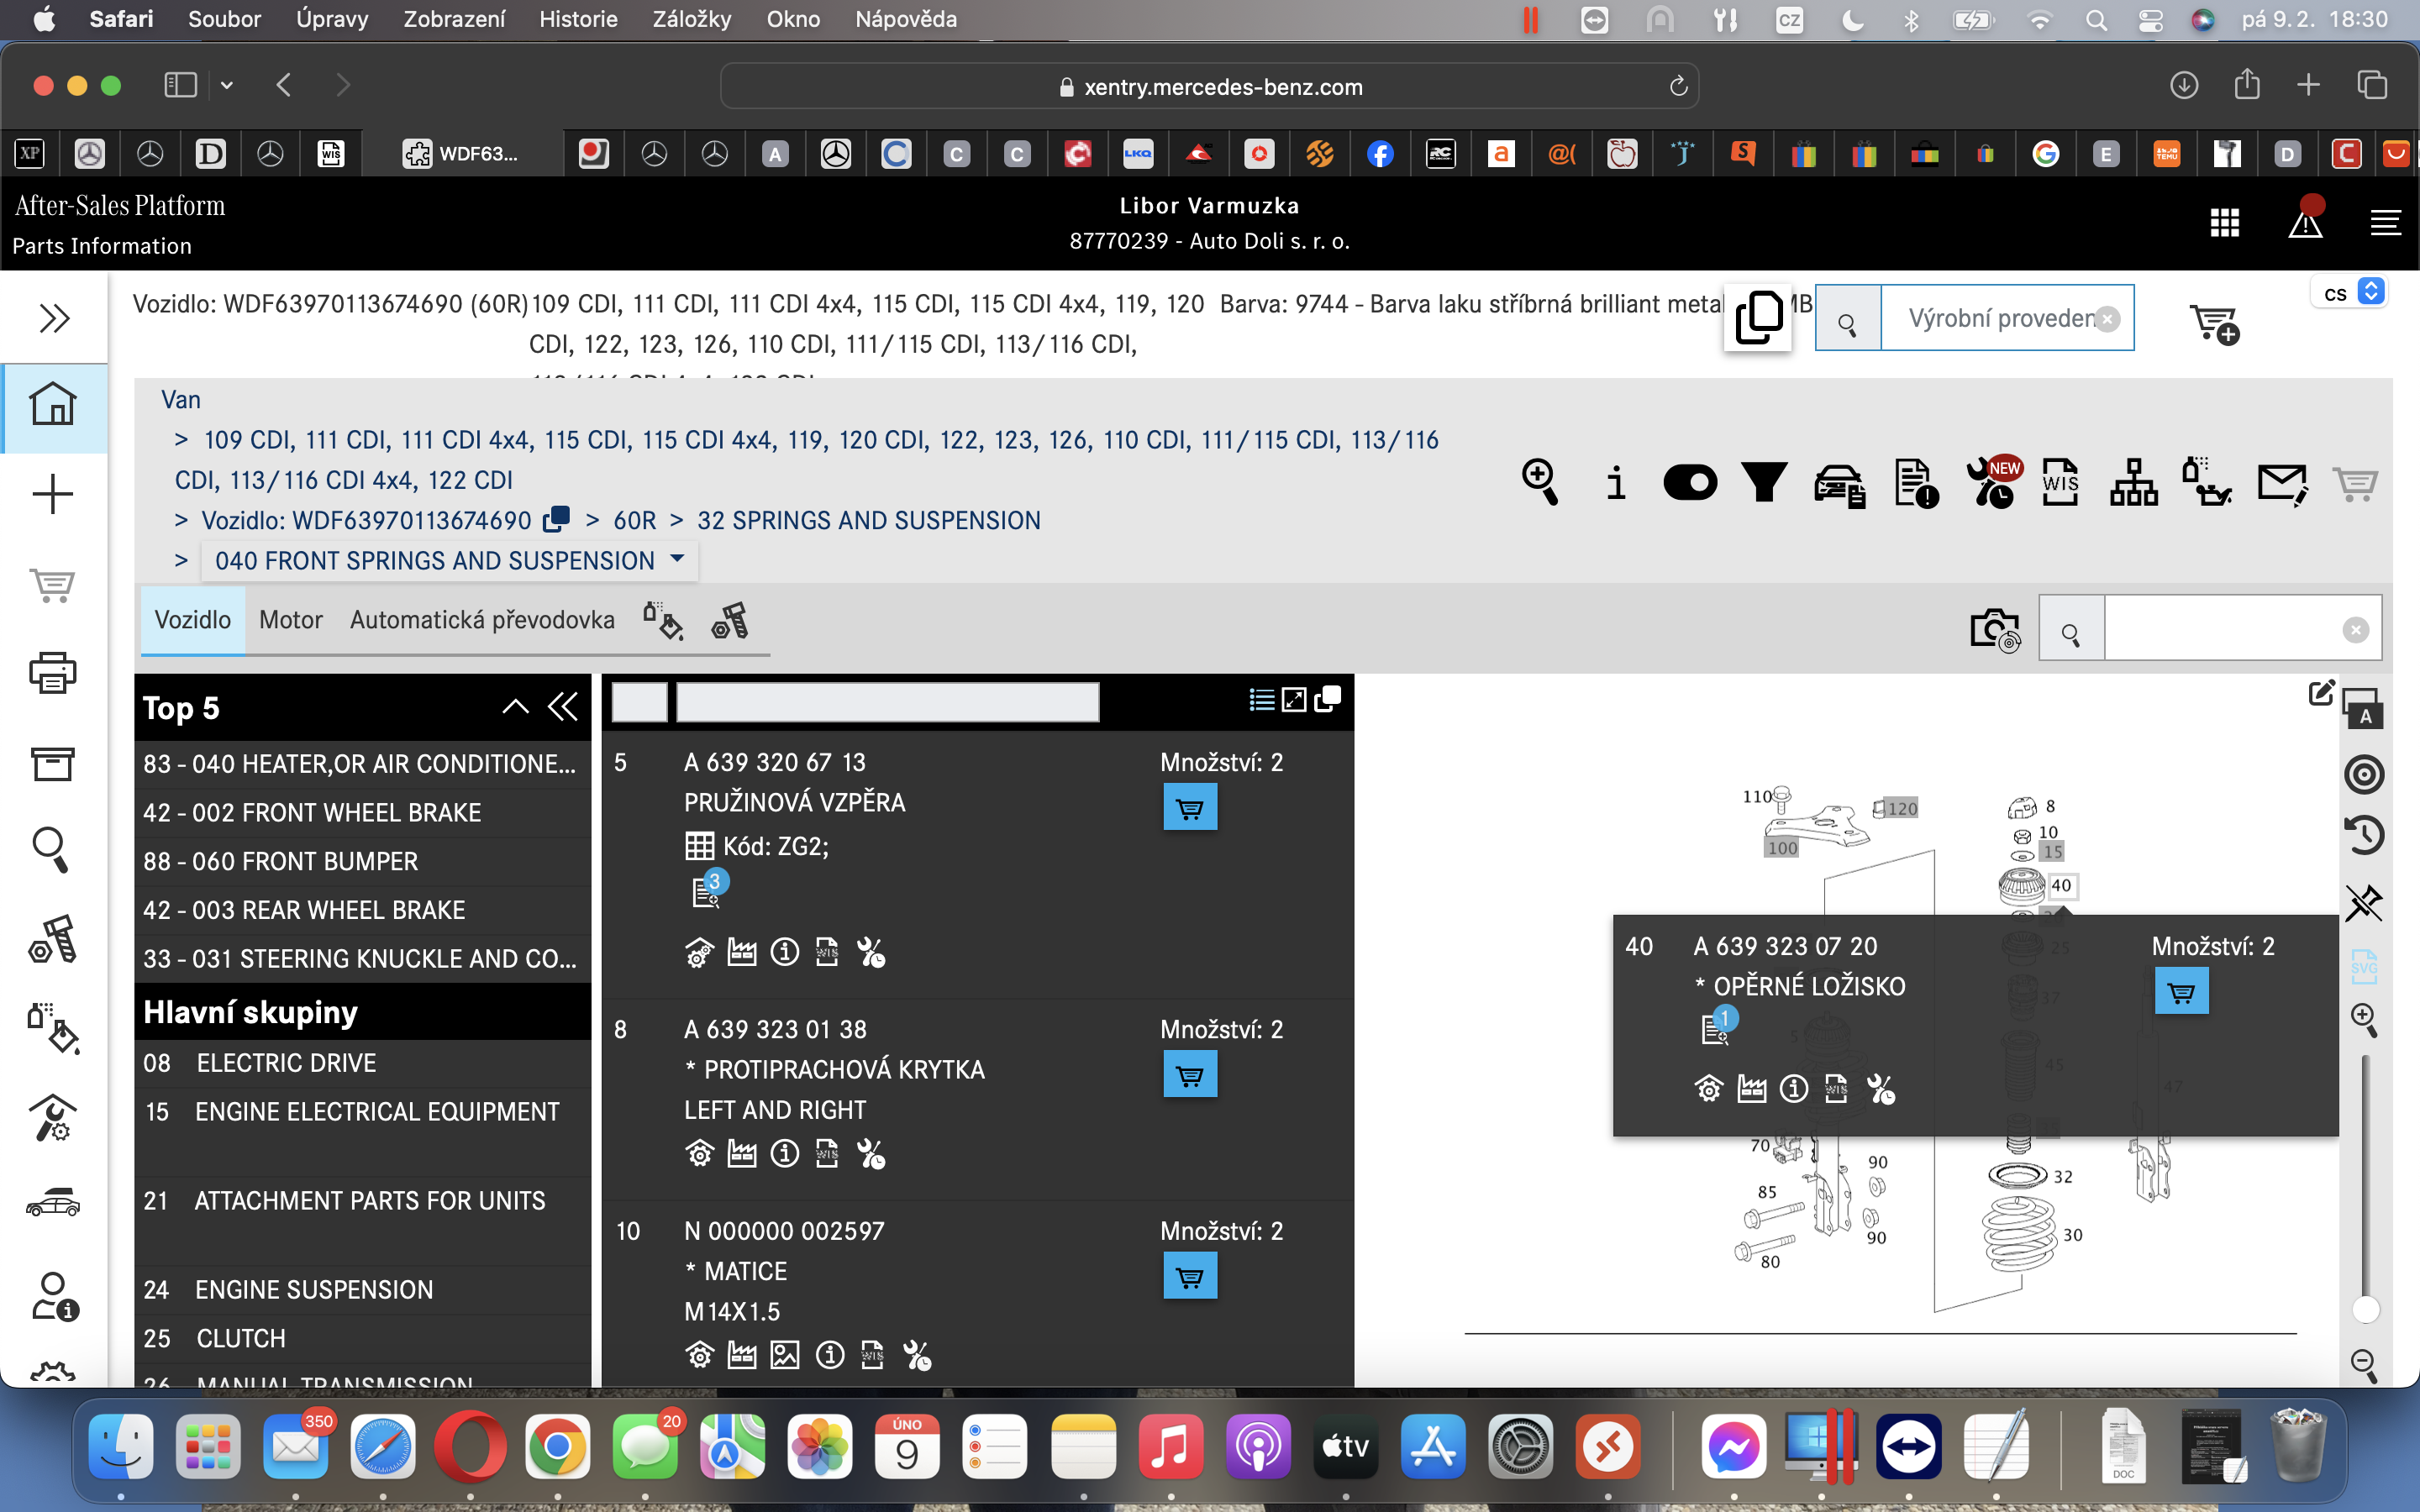Viewport: 2420px width, 1512px height.
Task: Expand the Top 5 panel collapse arrow
Action: coord(516,706)
